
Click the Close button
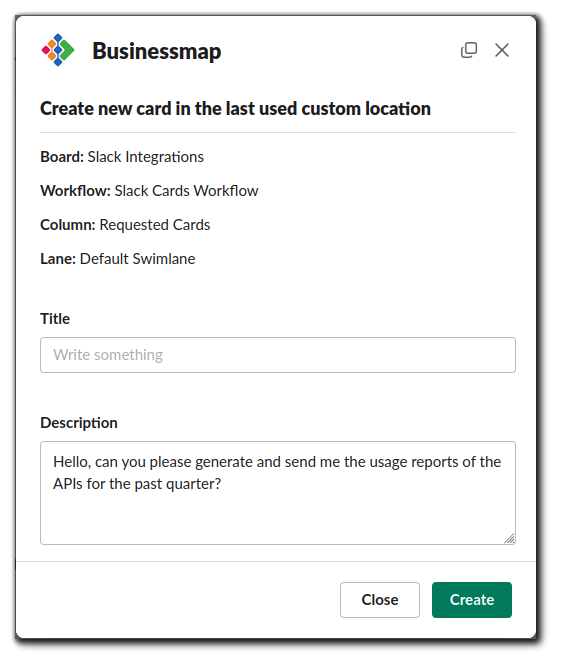[x=380, y=600]
